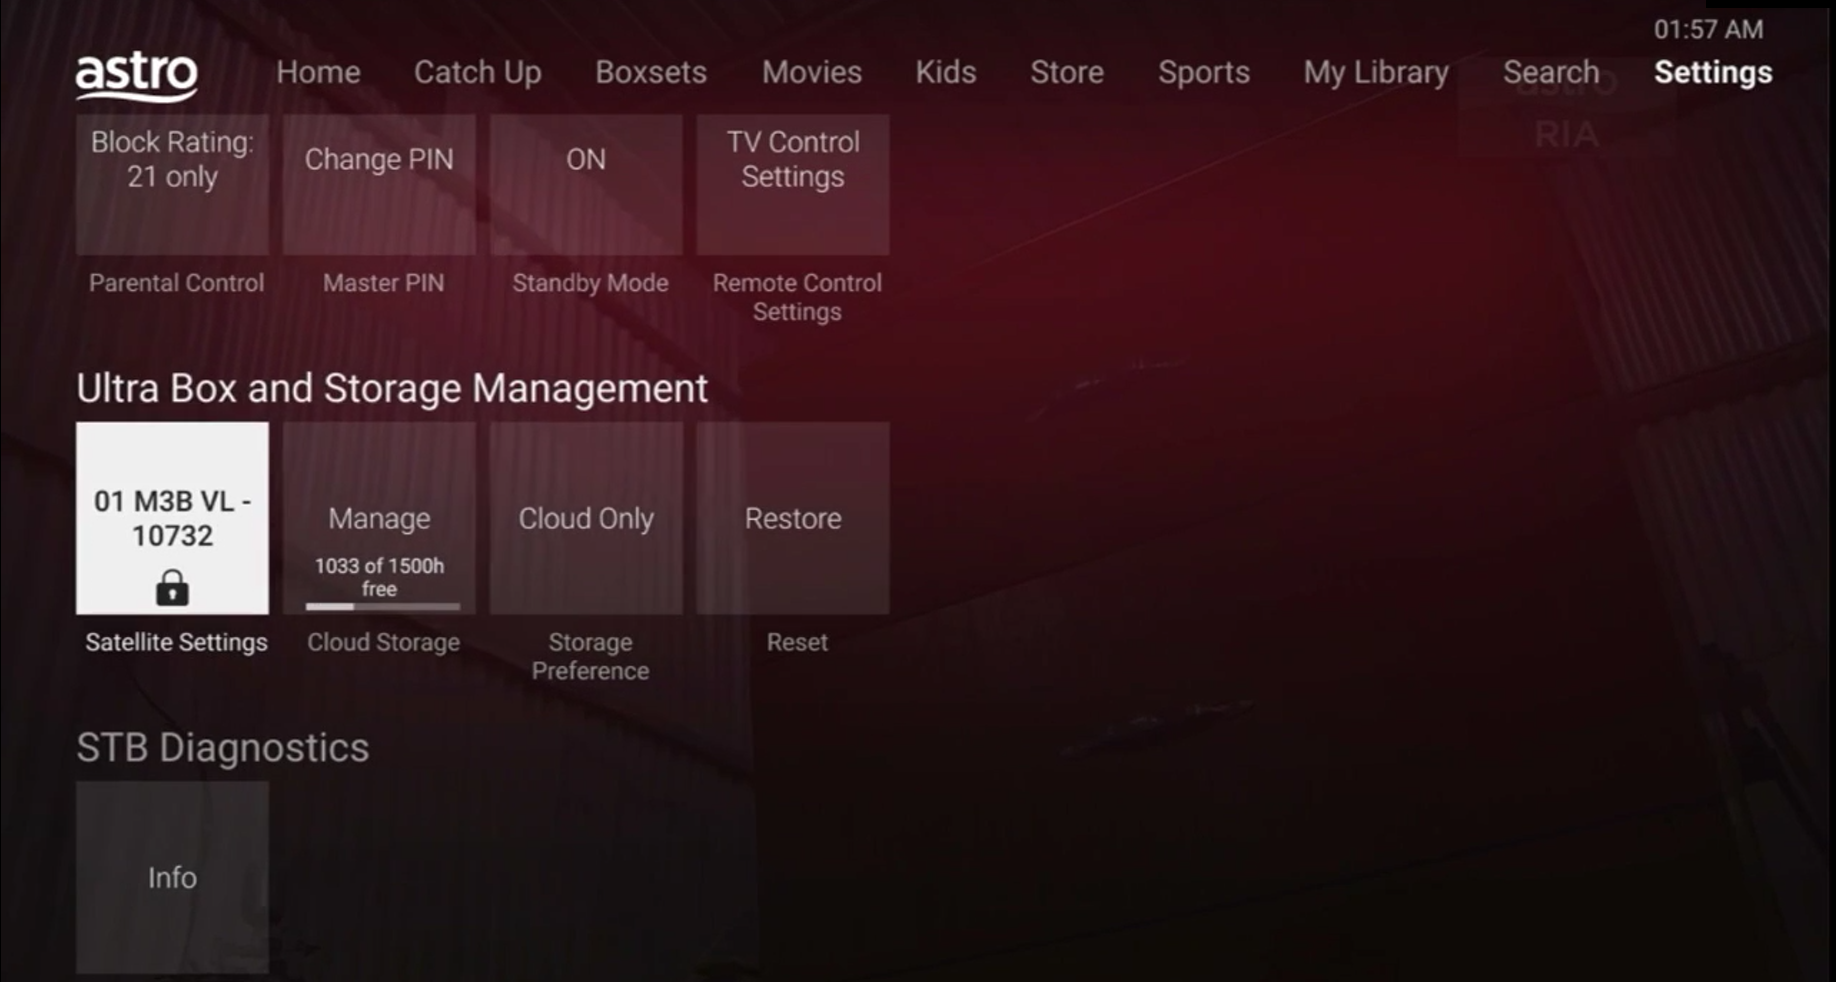Screen dimensions: 1836x982
Task: Open Block Rating parental control tile
Action: coord(172,184)
